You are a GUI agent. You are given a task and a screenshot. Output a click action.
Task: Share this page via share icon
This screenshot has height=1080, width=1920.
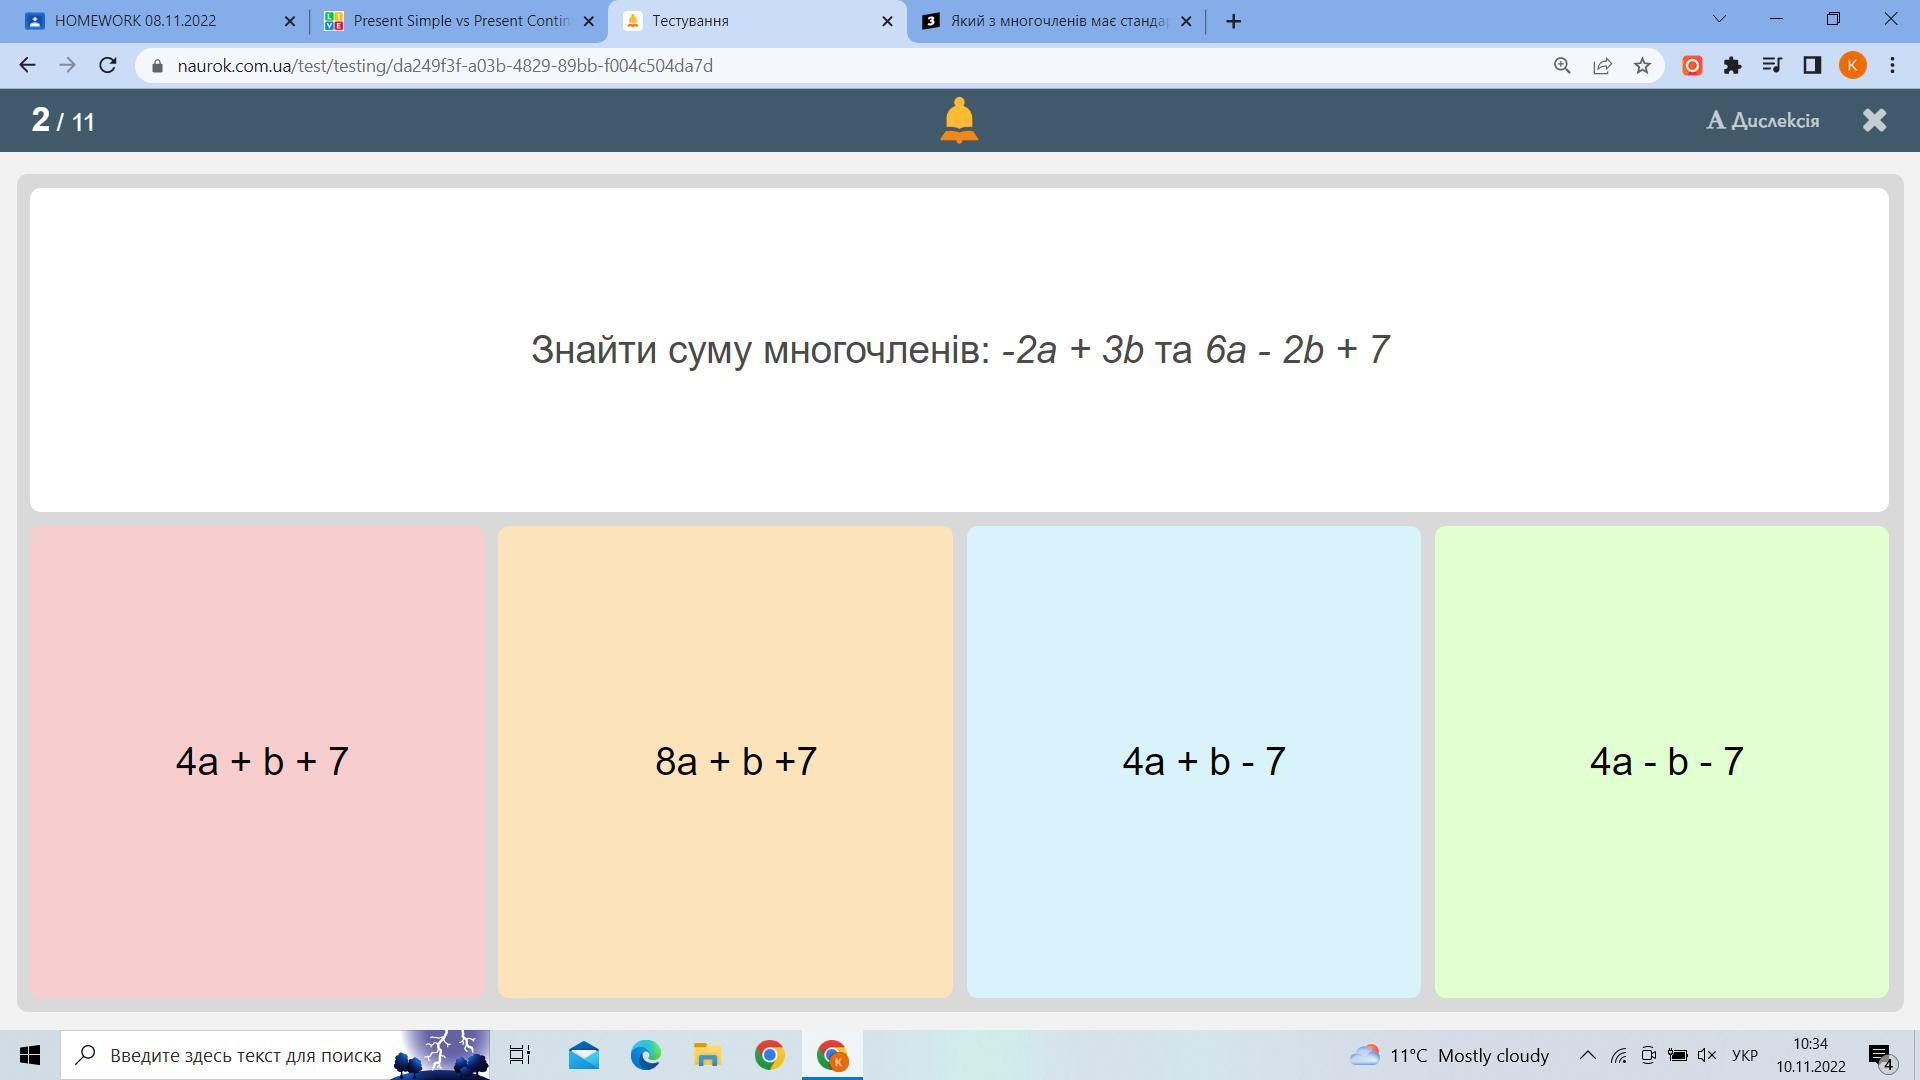point(1602,65)
